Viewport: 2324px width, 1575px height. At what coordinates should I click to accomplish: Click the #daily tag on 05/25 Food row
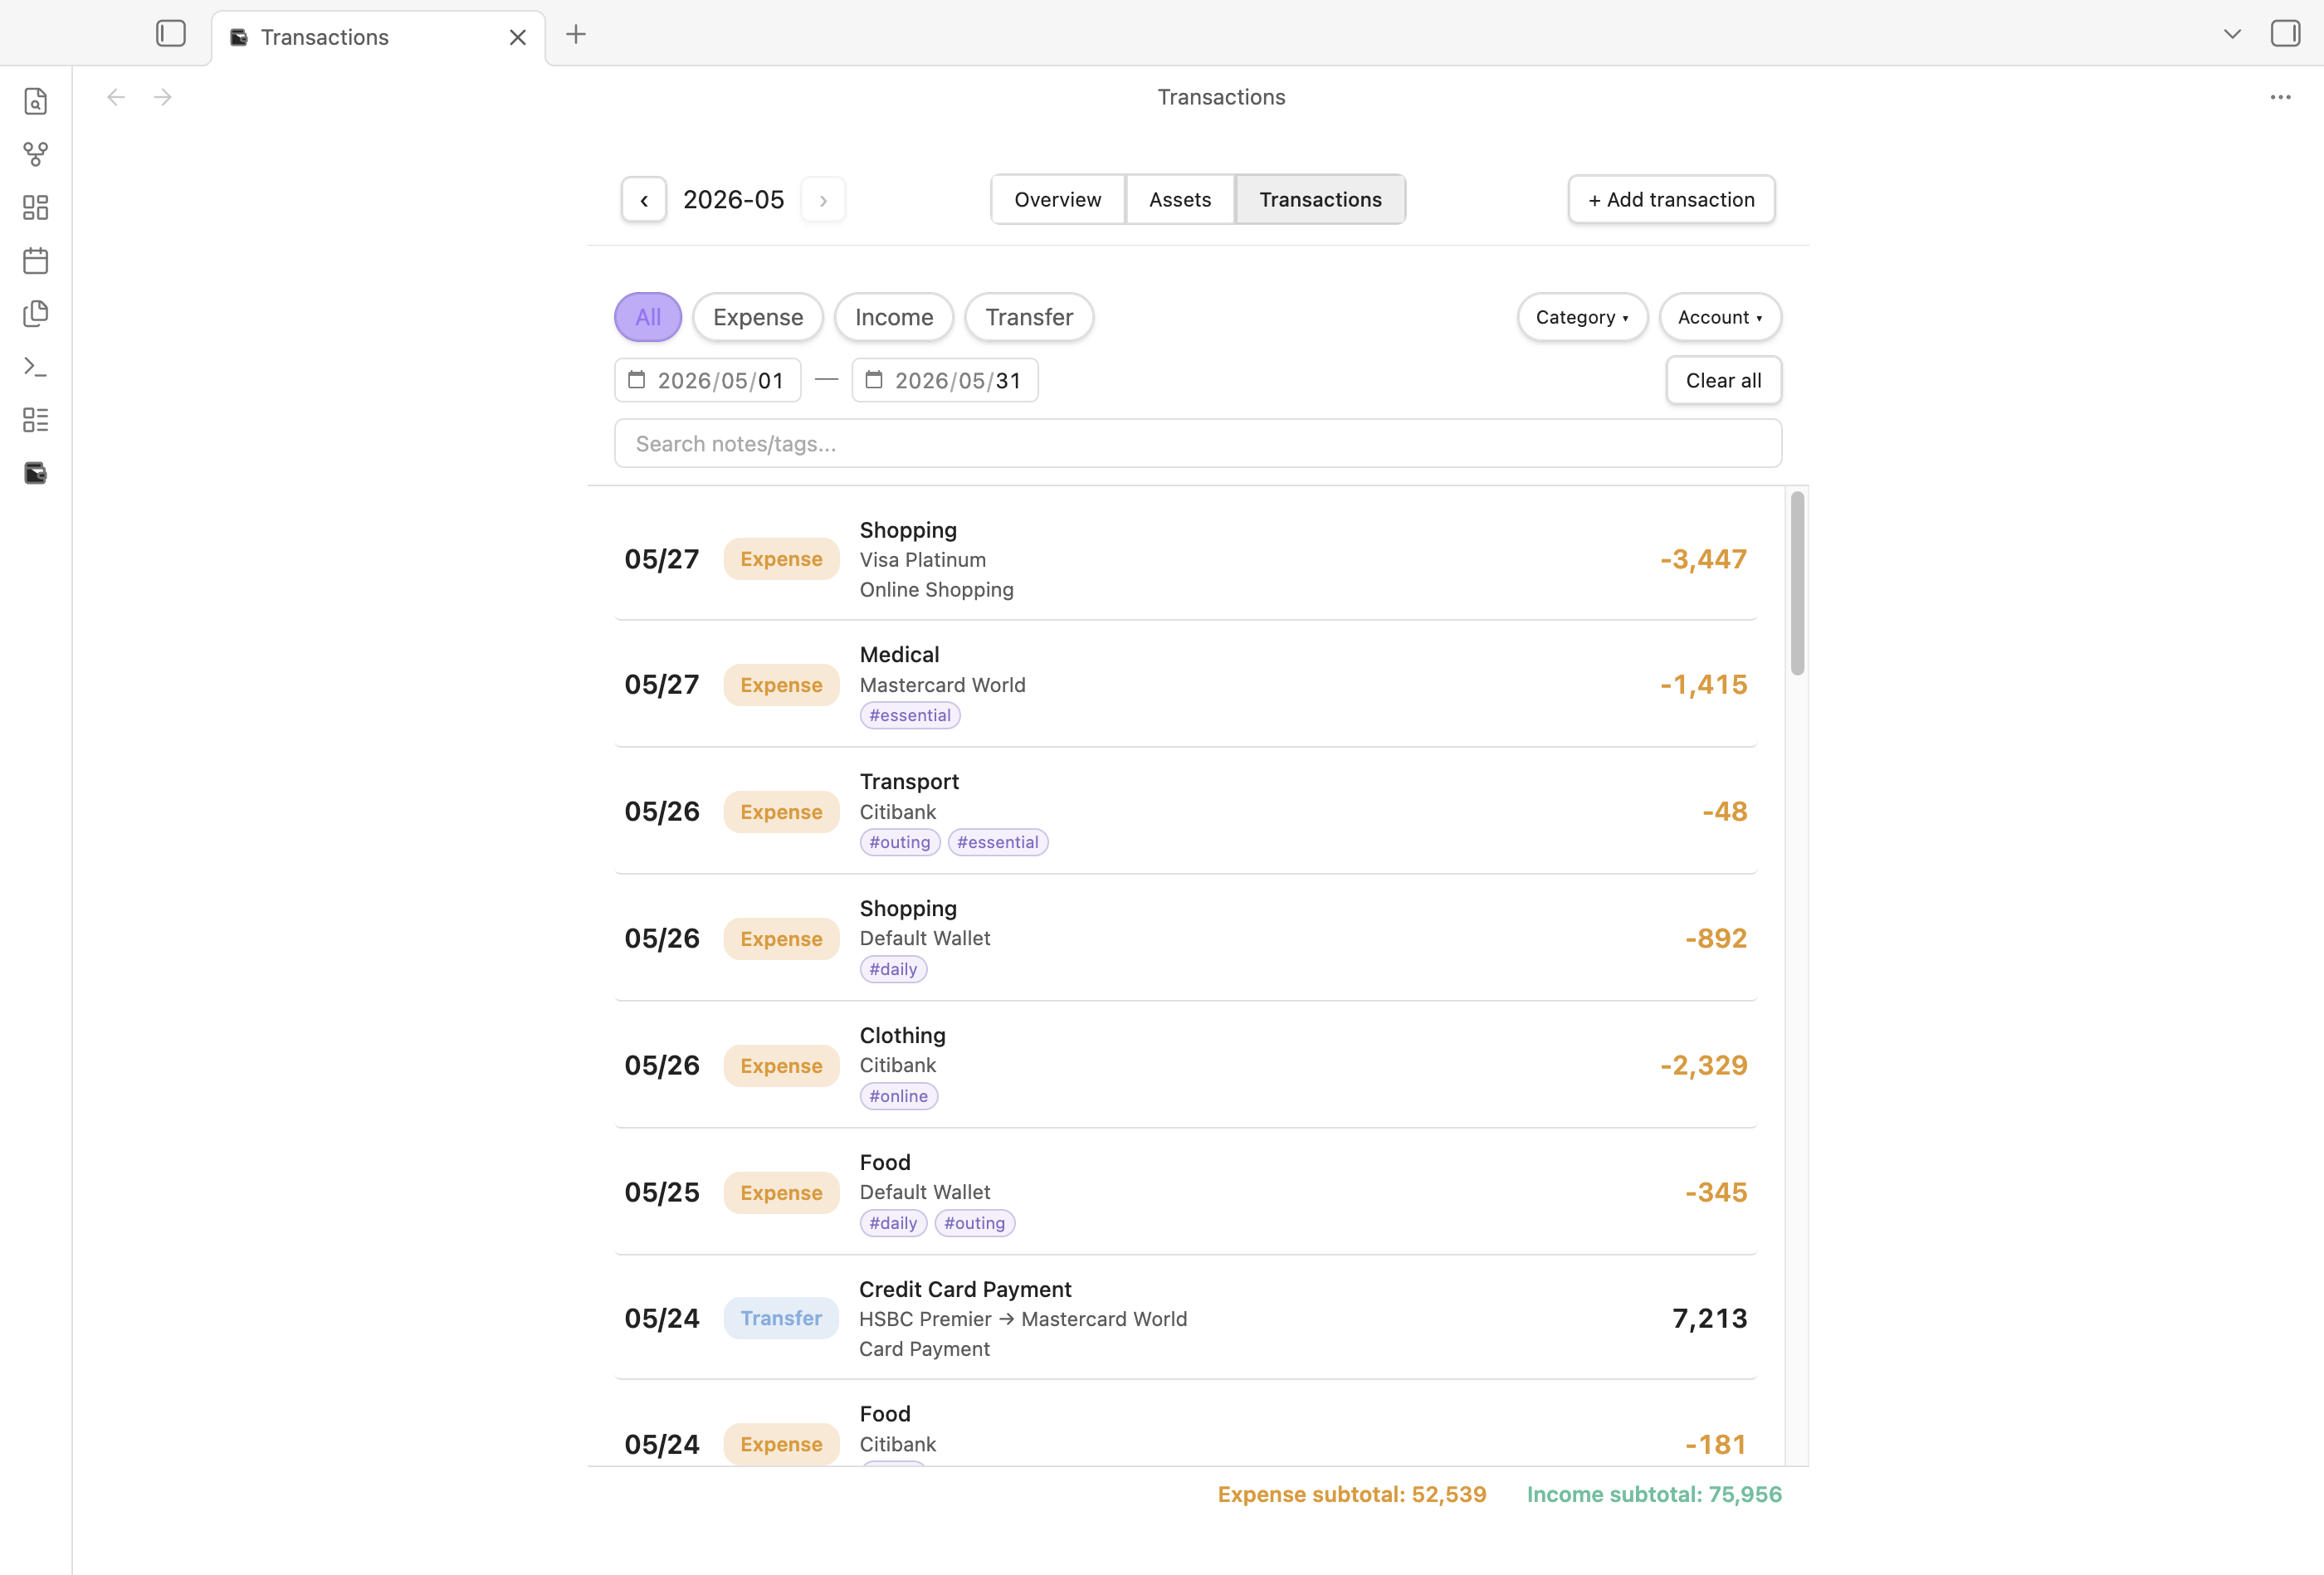pos(893,1224)
